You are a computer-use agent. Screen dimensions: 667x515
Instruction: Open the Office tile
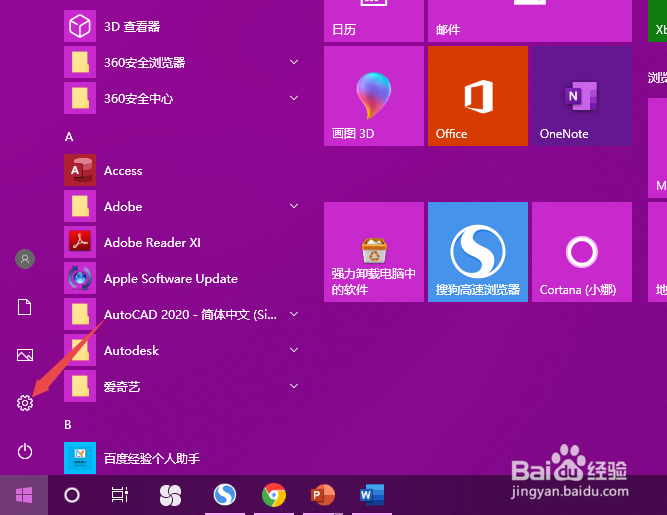click(x=478, y=96)
